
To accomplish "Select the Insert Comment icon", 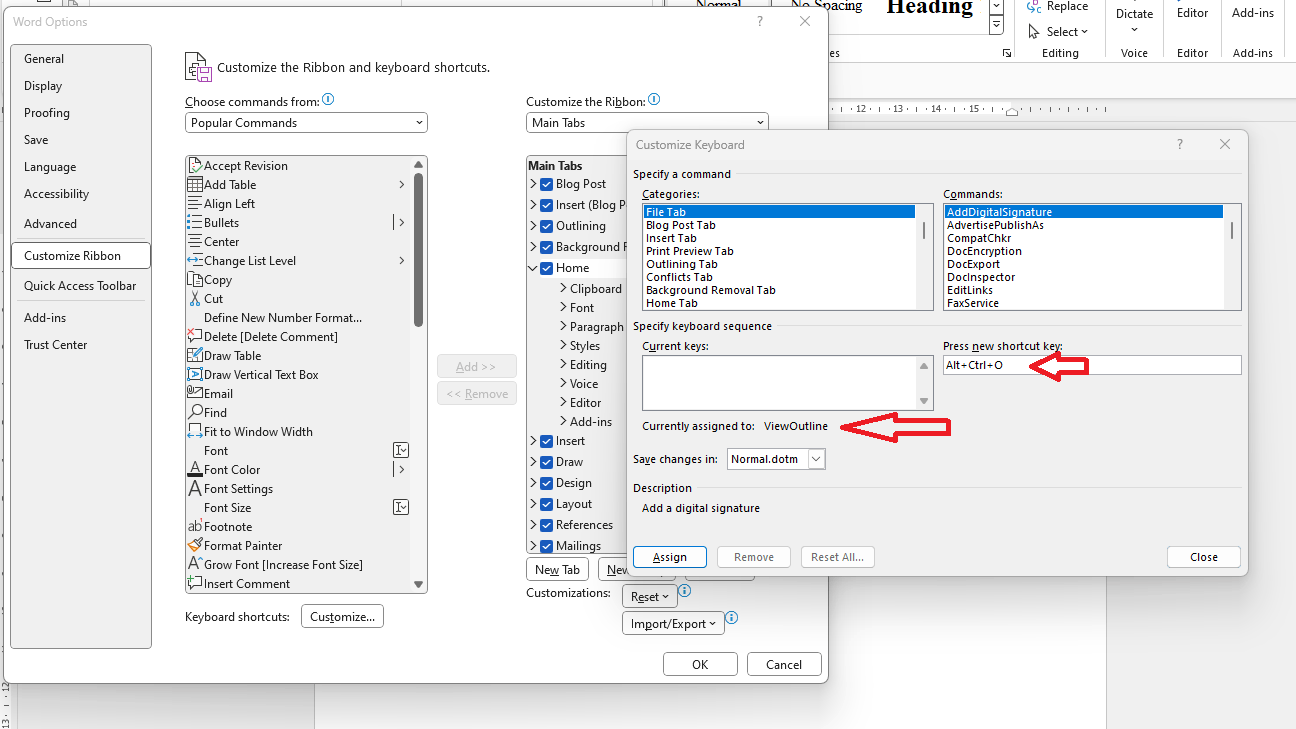I will click(x=195, y=584).
